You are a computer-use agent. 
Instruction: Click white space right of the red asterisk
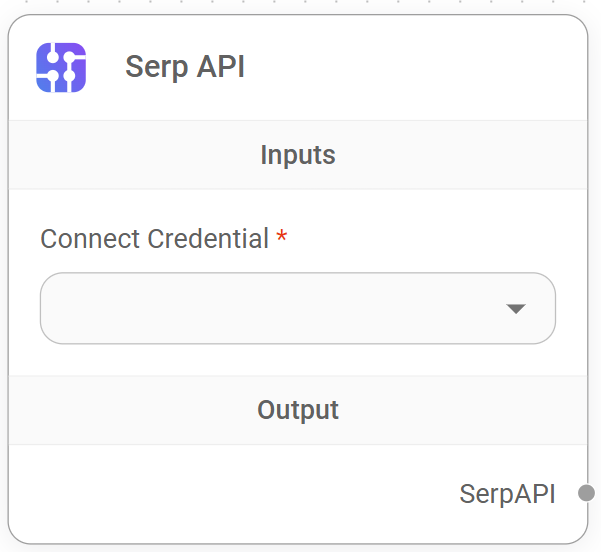(x=420, y=239)
